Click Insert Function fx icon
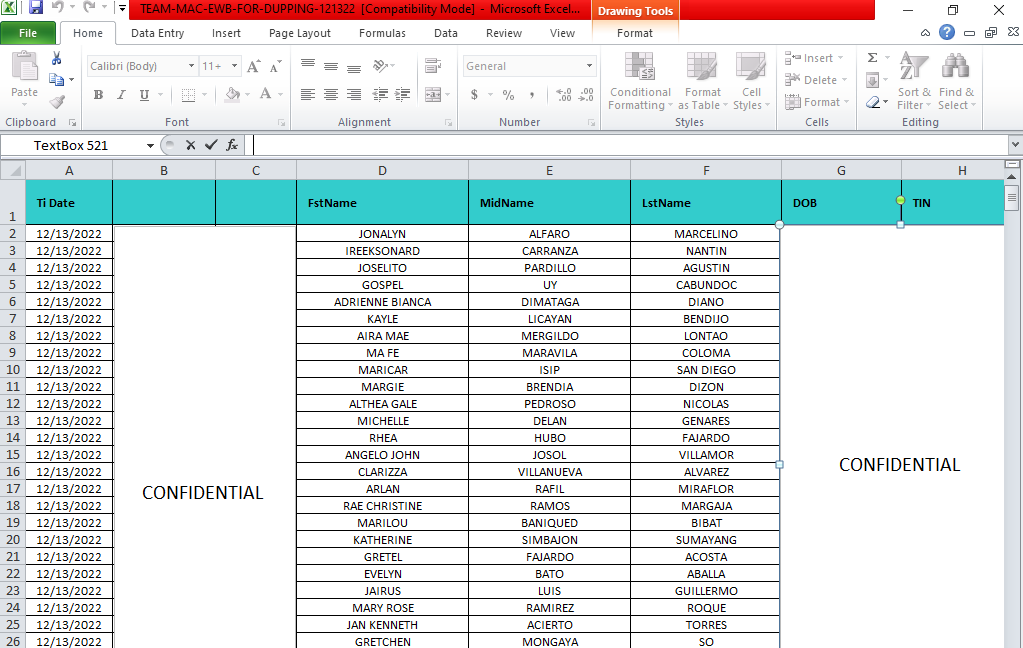The width and height of the screenshot is (1023, 648). (x=232, y=145)
